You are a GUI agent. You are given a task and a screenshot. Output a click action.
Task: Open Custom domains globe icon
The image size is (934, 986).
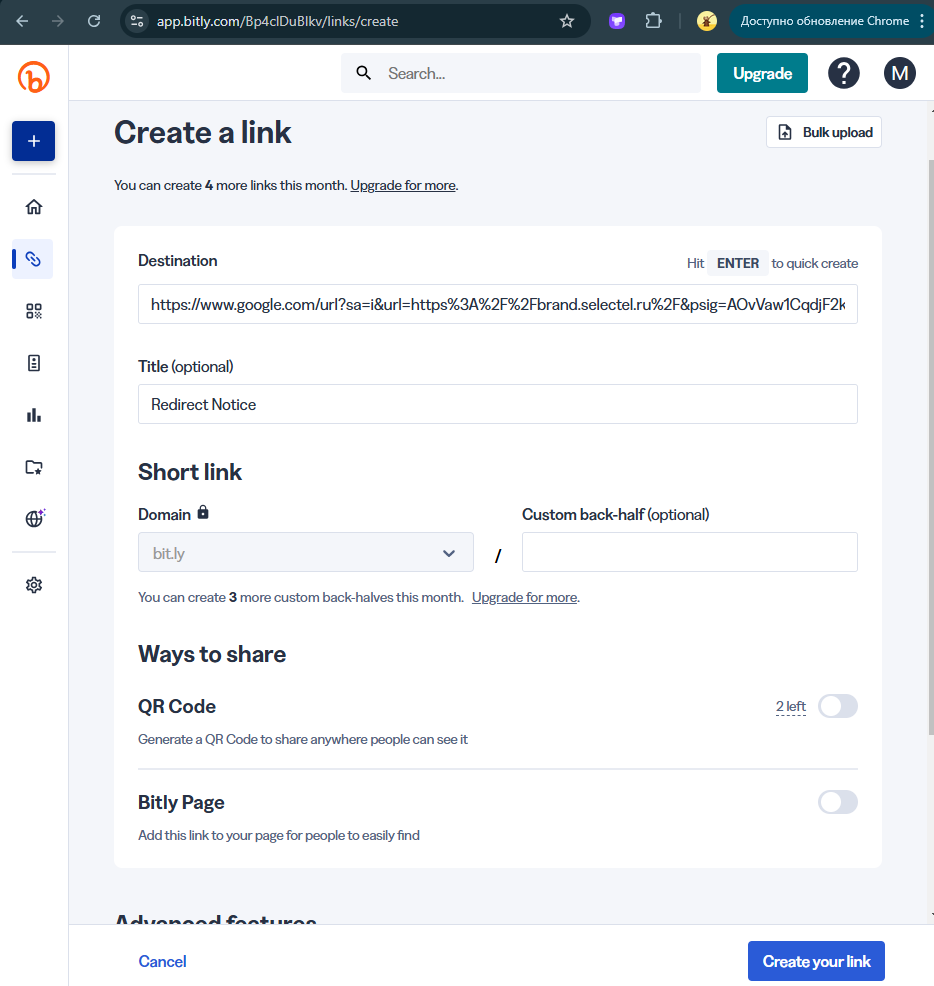pyautogui.click(x=34, y=518)
